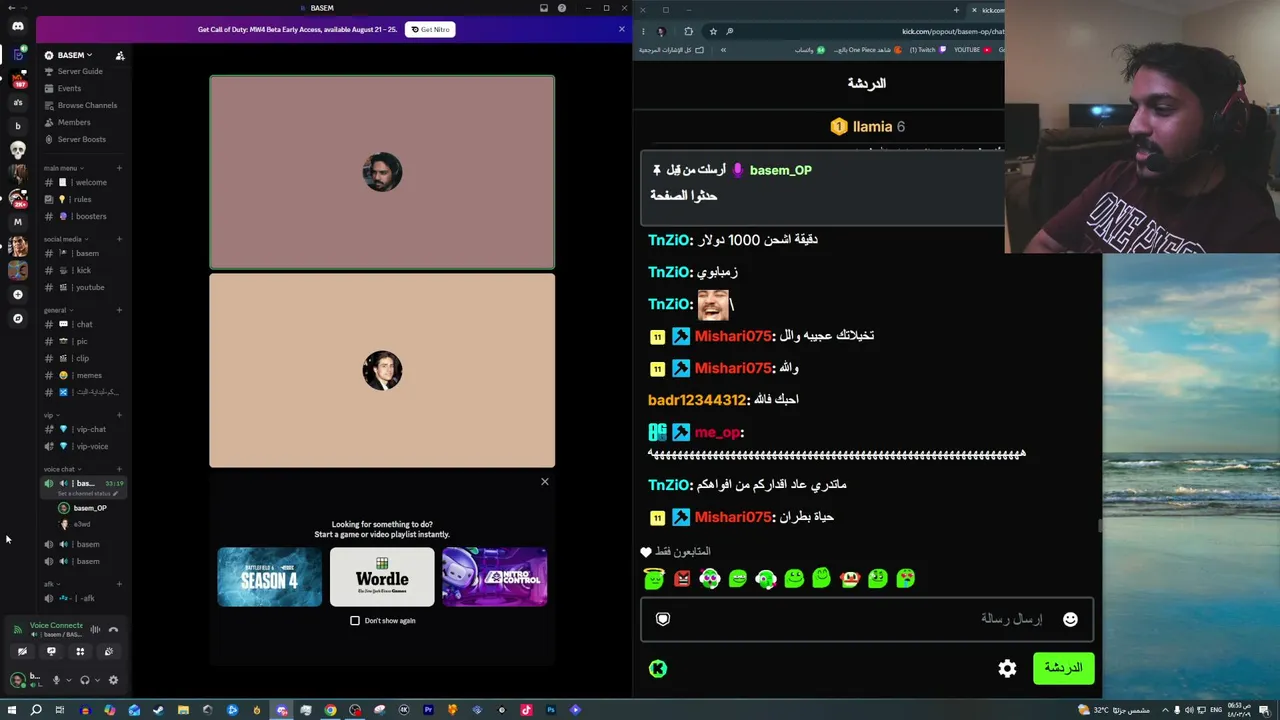Select the skull server icon
This screenshot has width=1280, height=720.
[x=17, y=150]
